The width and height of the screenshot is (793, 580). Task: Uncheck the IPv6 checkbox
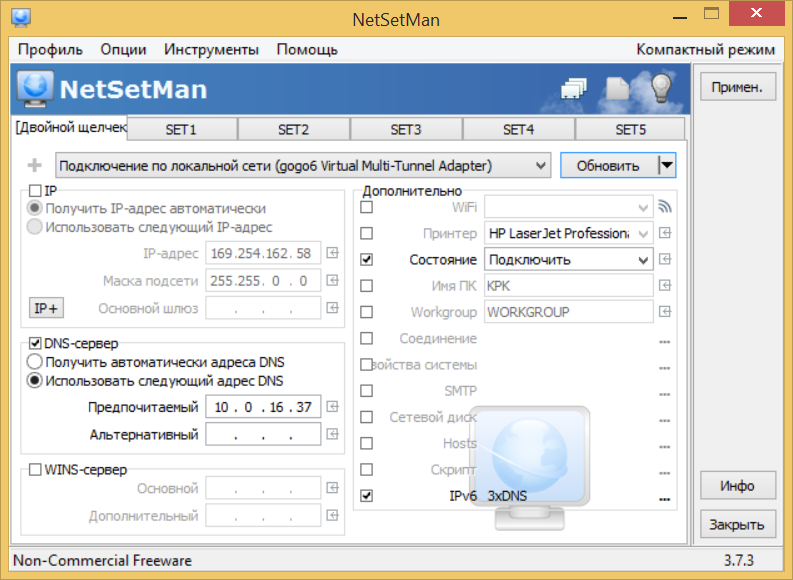click(367, 496)
